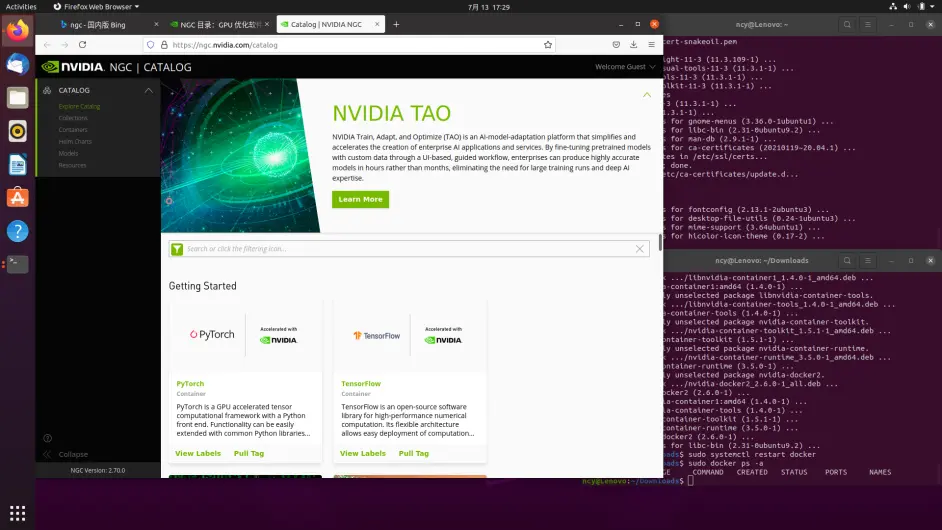
Task: Collapse the CATALOG sidebar section
Action: point(148,90)
